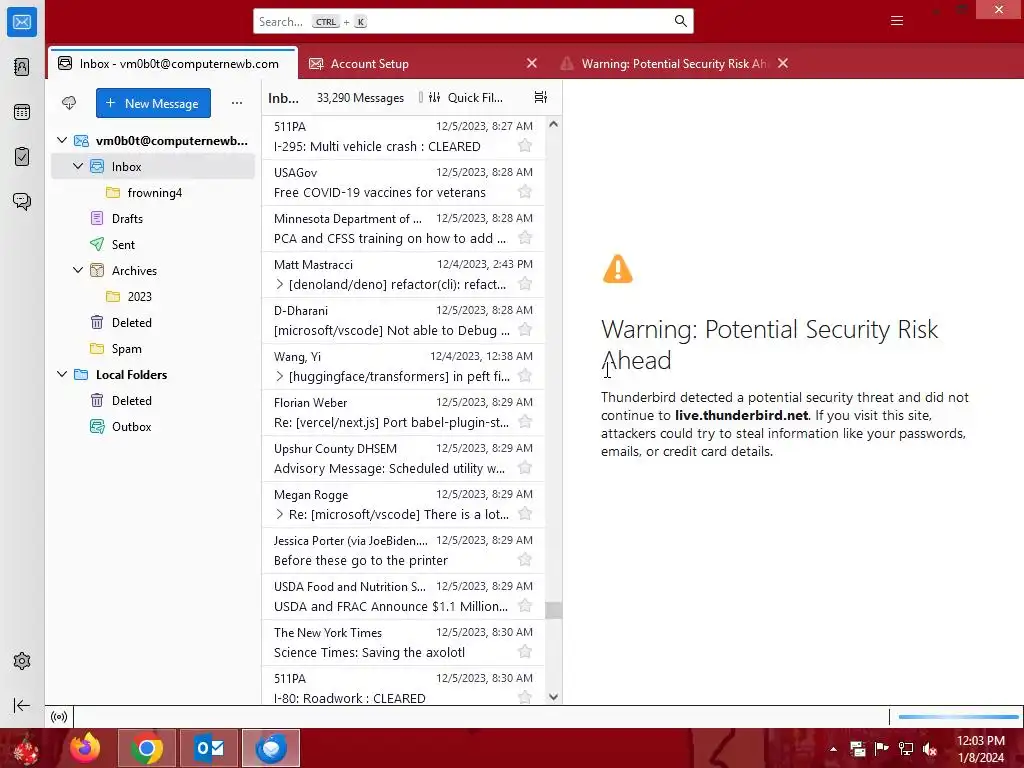This screenshot has width=1024, height=768.
Task: Open the network tray icon
Action: point(906,749)
